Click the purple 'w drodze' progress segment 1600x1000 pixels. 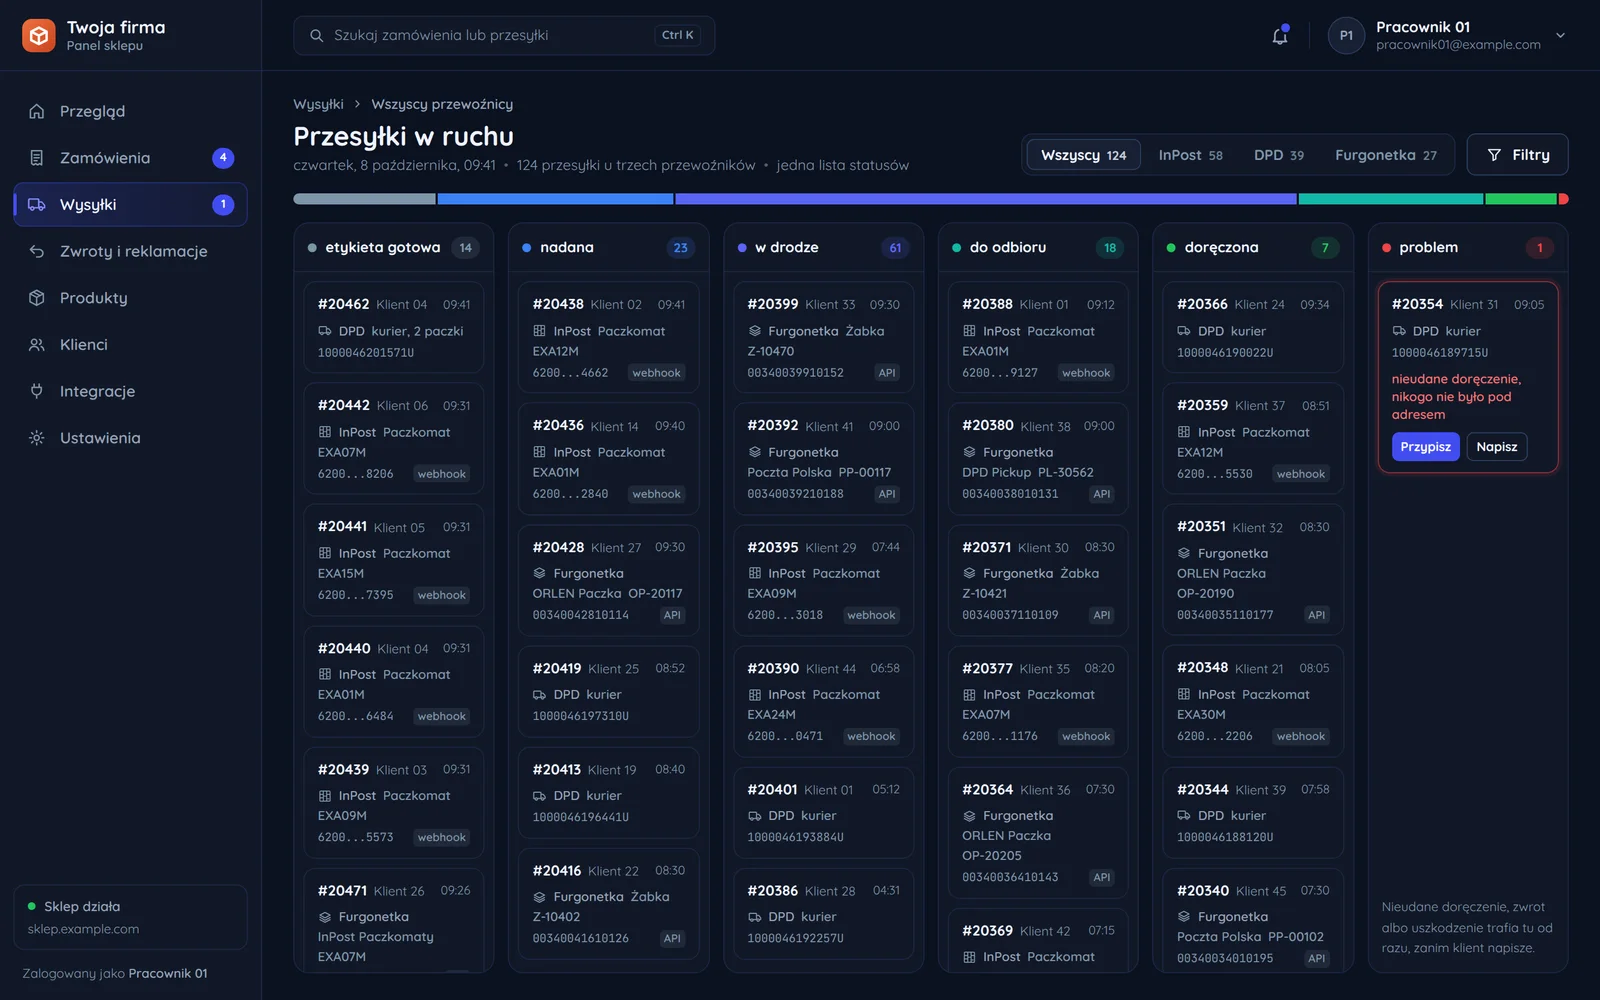click(x=986, y=199)
